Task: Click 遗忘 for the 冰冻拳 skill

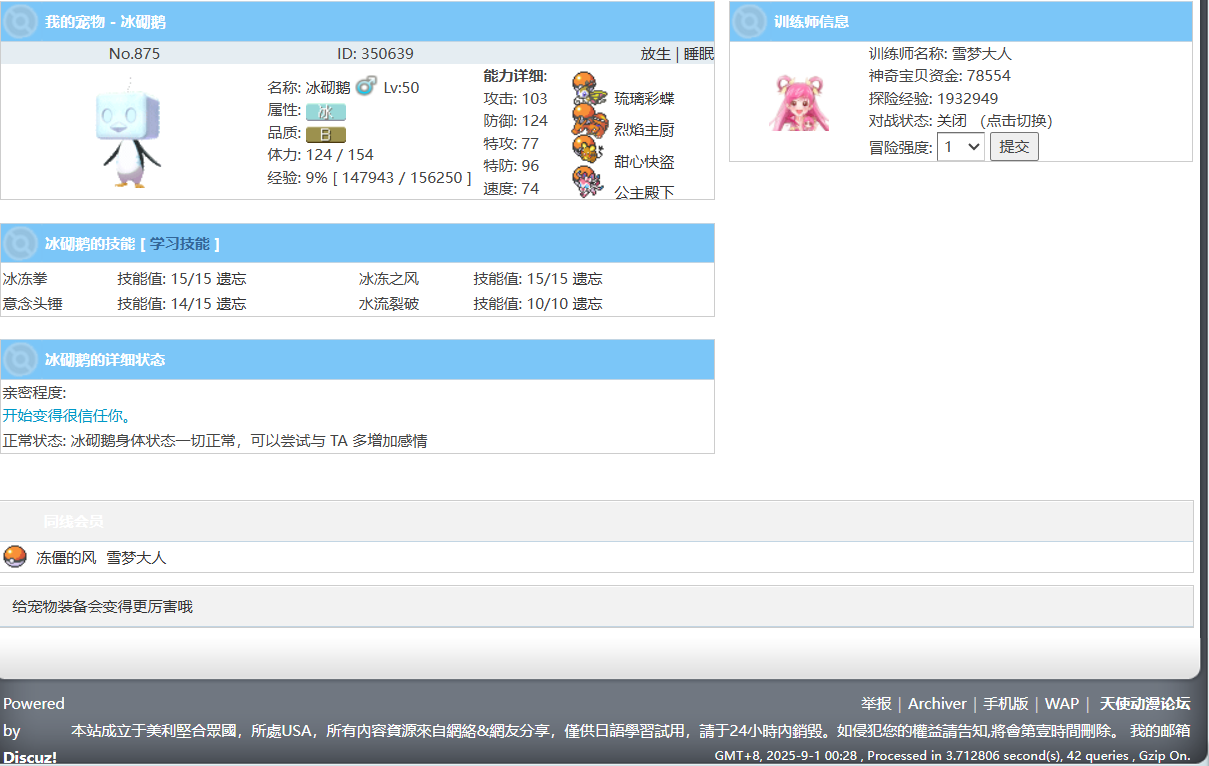Action: click(231, 279)
